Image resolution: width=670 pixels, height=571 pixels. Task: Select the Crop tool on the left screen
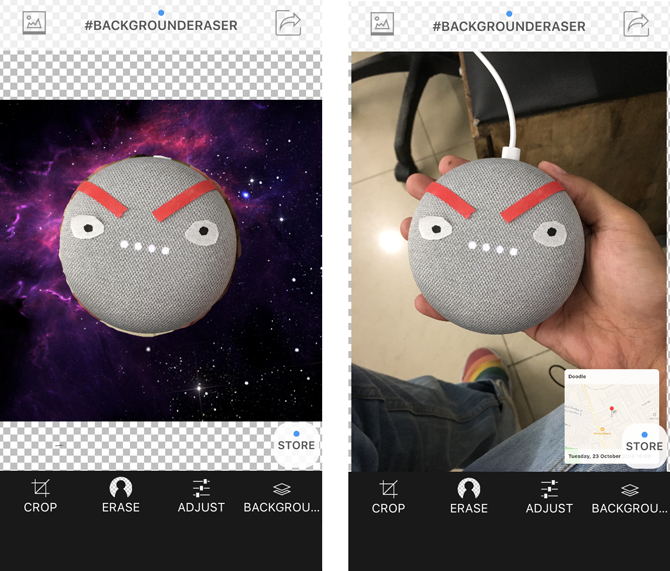click(40, 496)
